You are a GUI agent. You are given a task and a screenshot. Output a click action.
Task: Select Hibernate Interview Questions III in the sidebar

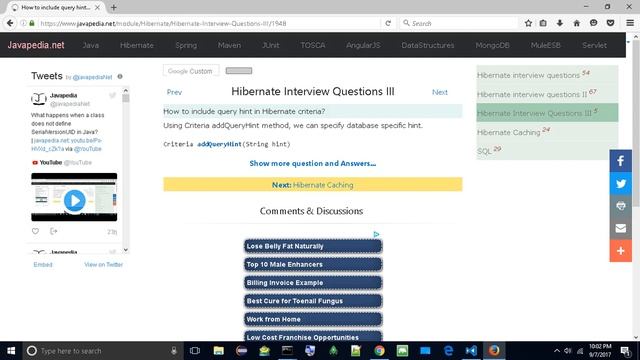point(547,113)
